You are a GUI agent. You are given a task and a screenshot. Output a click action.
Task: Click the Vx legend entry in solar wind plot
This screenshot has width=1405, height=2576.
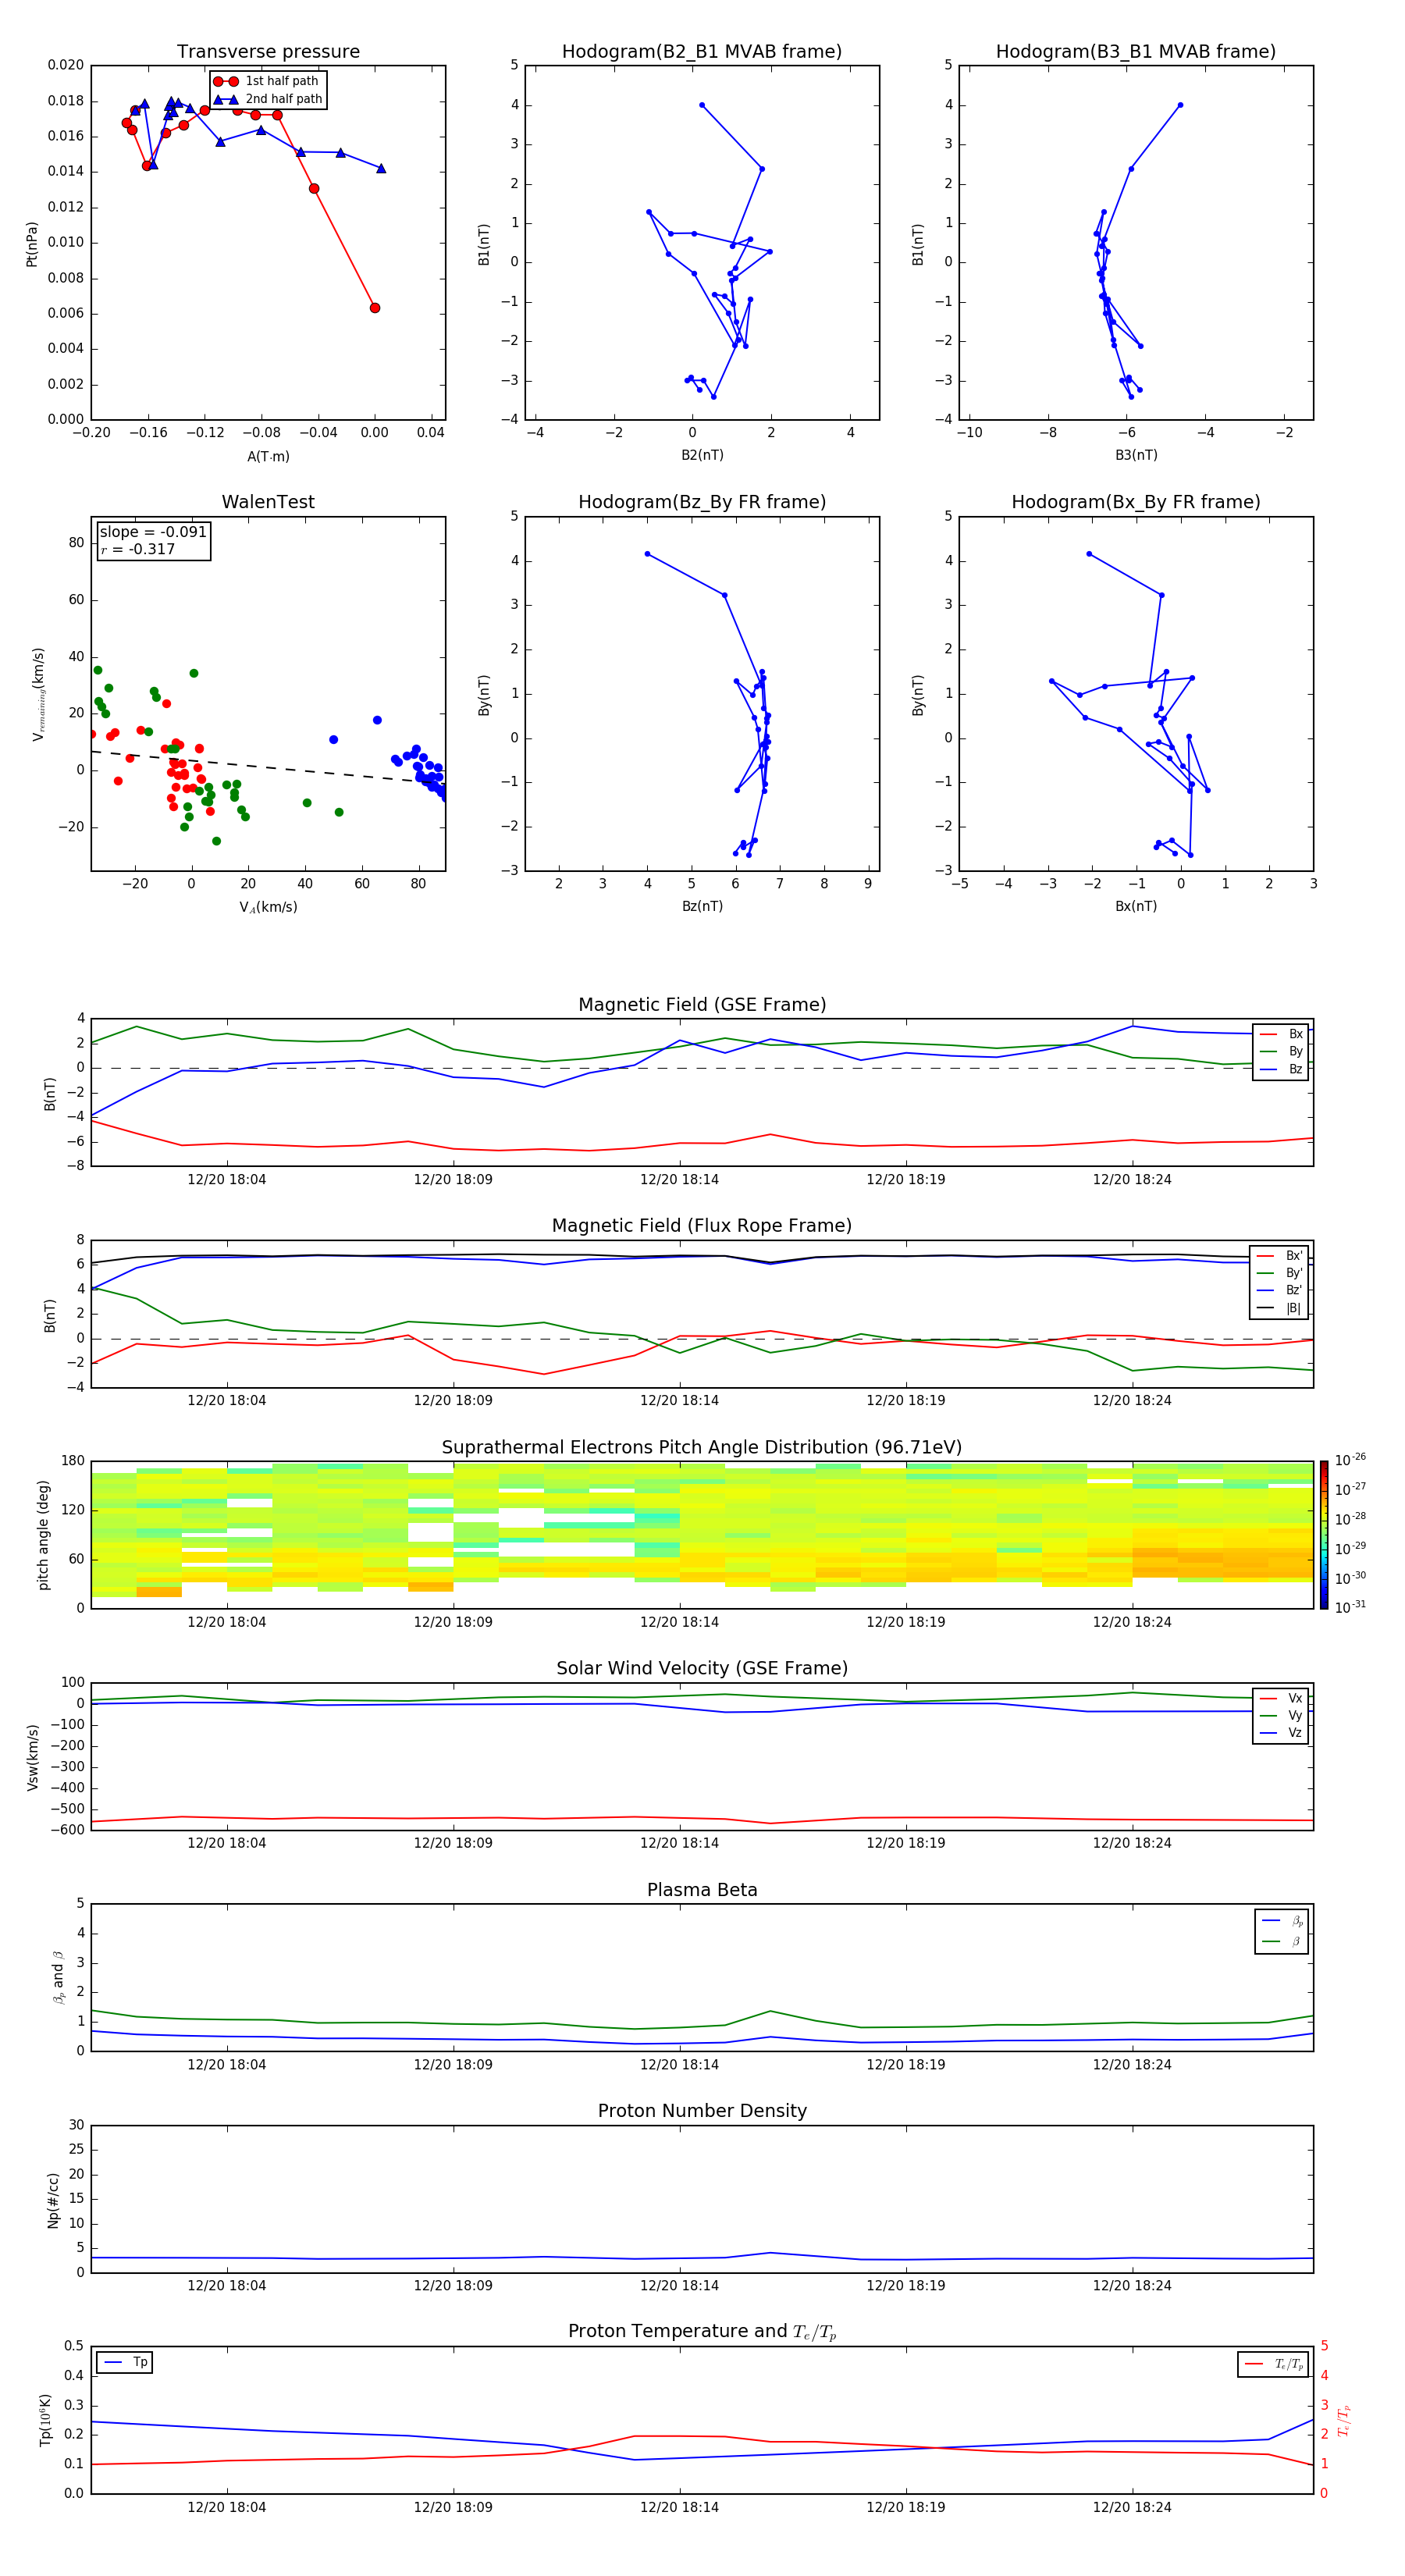pos(1281,1698)
